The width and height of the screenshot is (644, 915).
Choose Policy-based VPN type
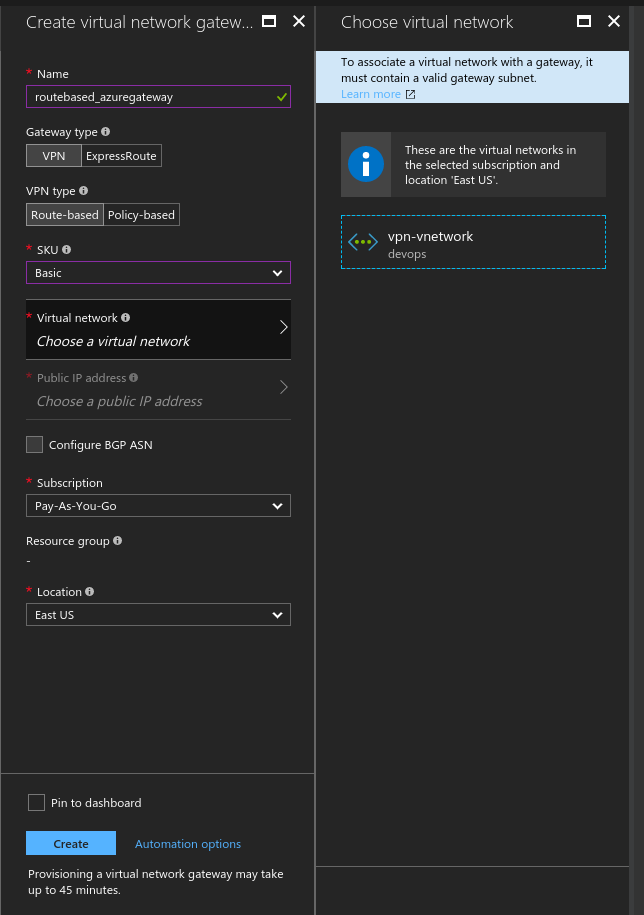141,215
